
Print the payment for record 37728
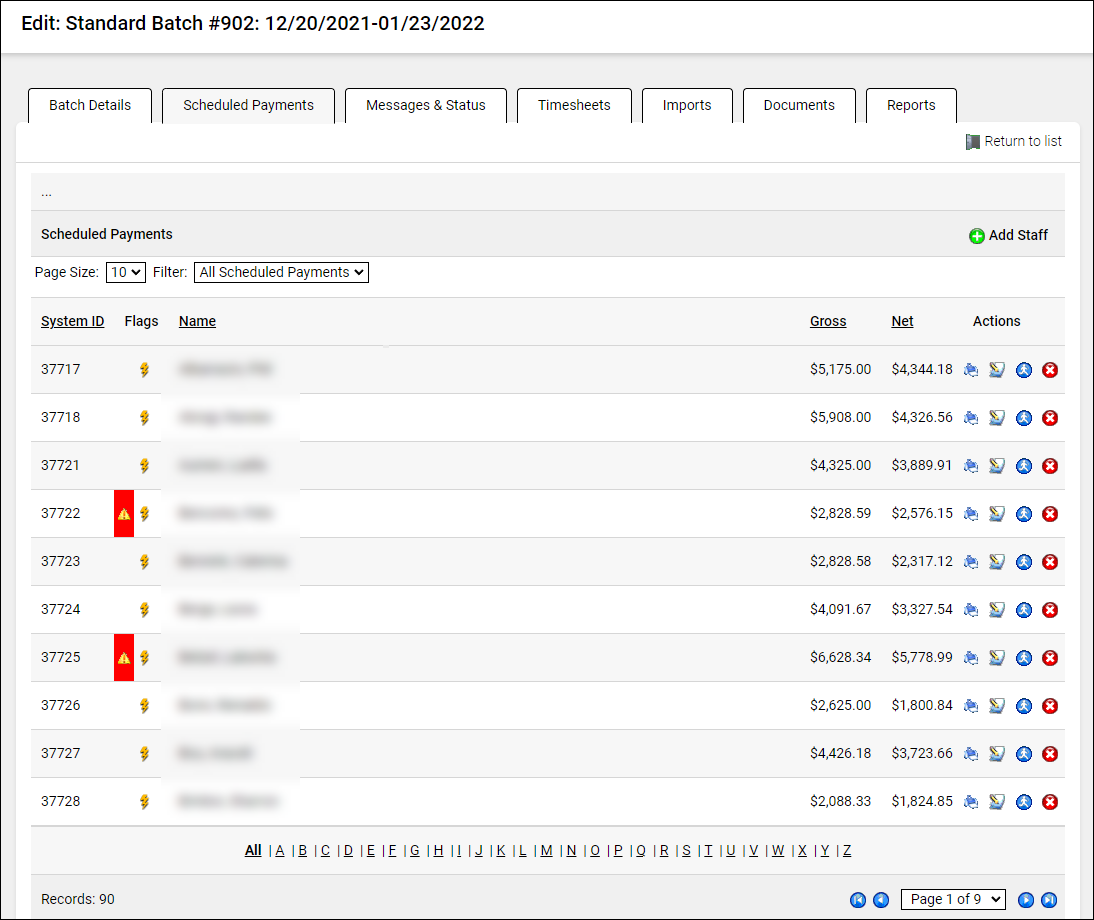tap(970, 801)
